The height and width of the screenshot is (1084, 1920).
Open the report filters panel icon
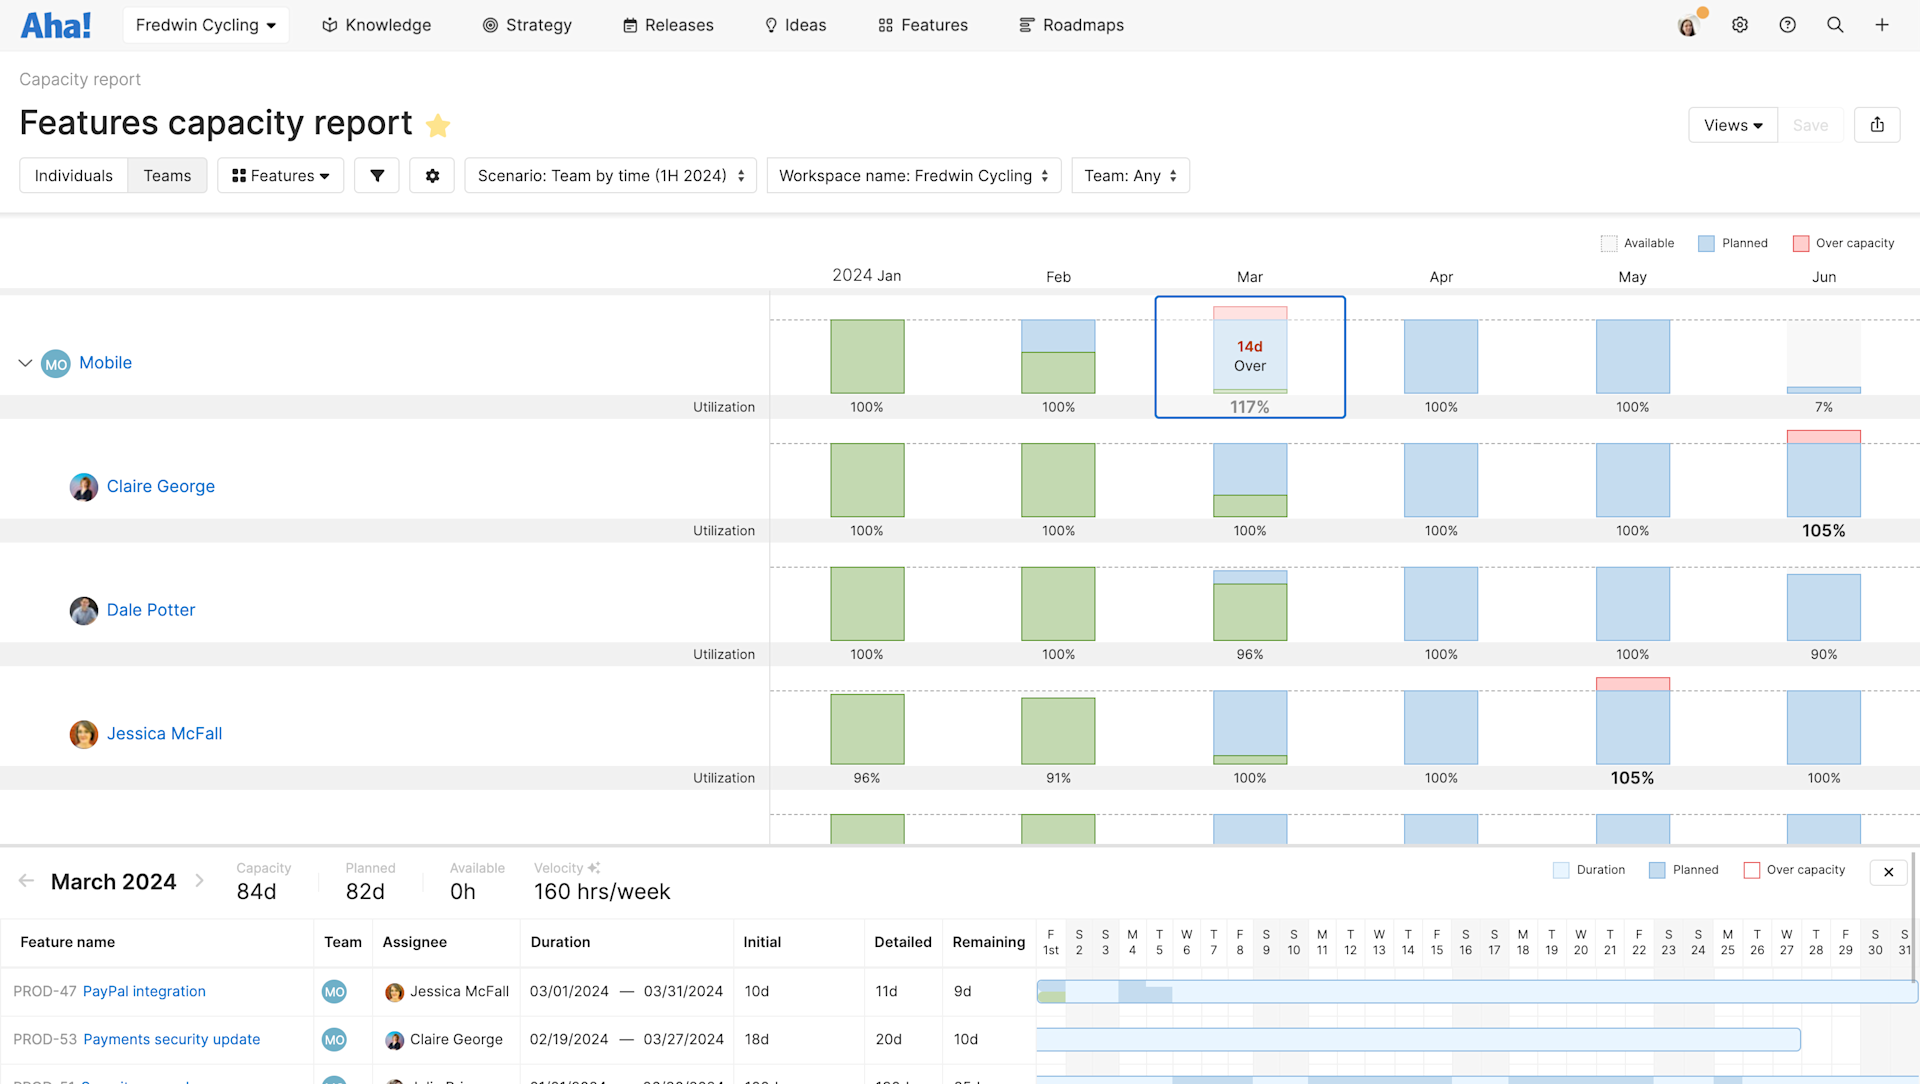[376, 175]
